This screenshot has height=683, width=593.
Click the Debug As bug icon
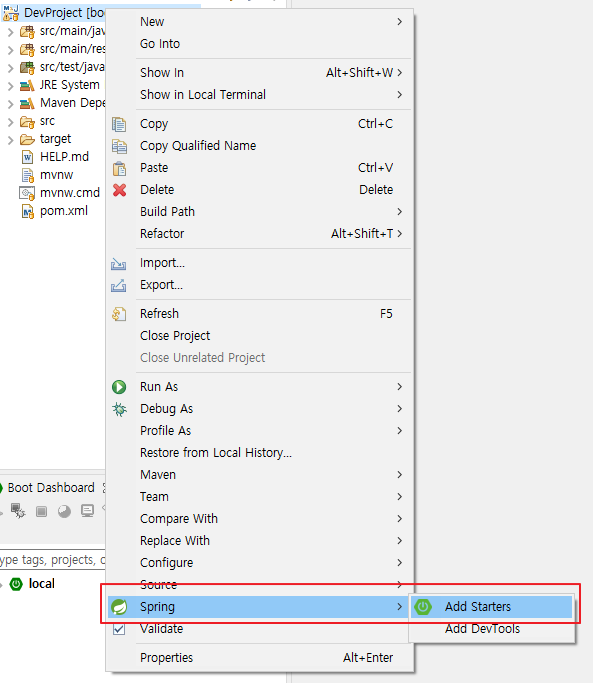[119, 409]
